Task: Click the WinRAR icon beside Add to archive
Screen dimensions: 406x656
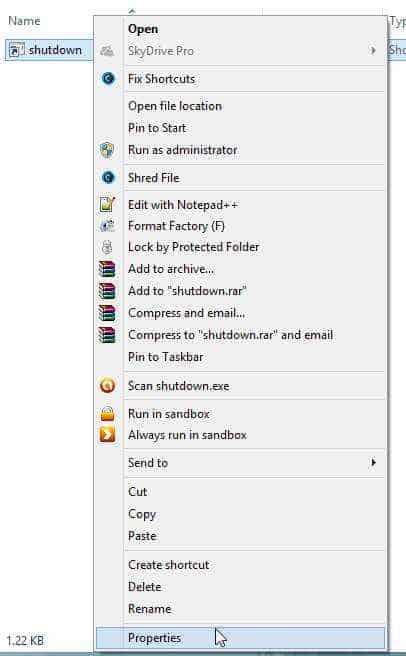Action: pos(107,269)
